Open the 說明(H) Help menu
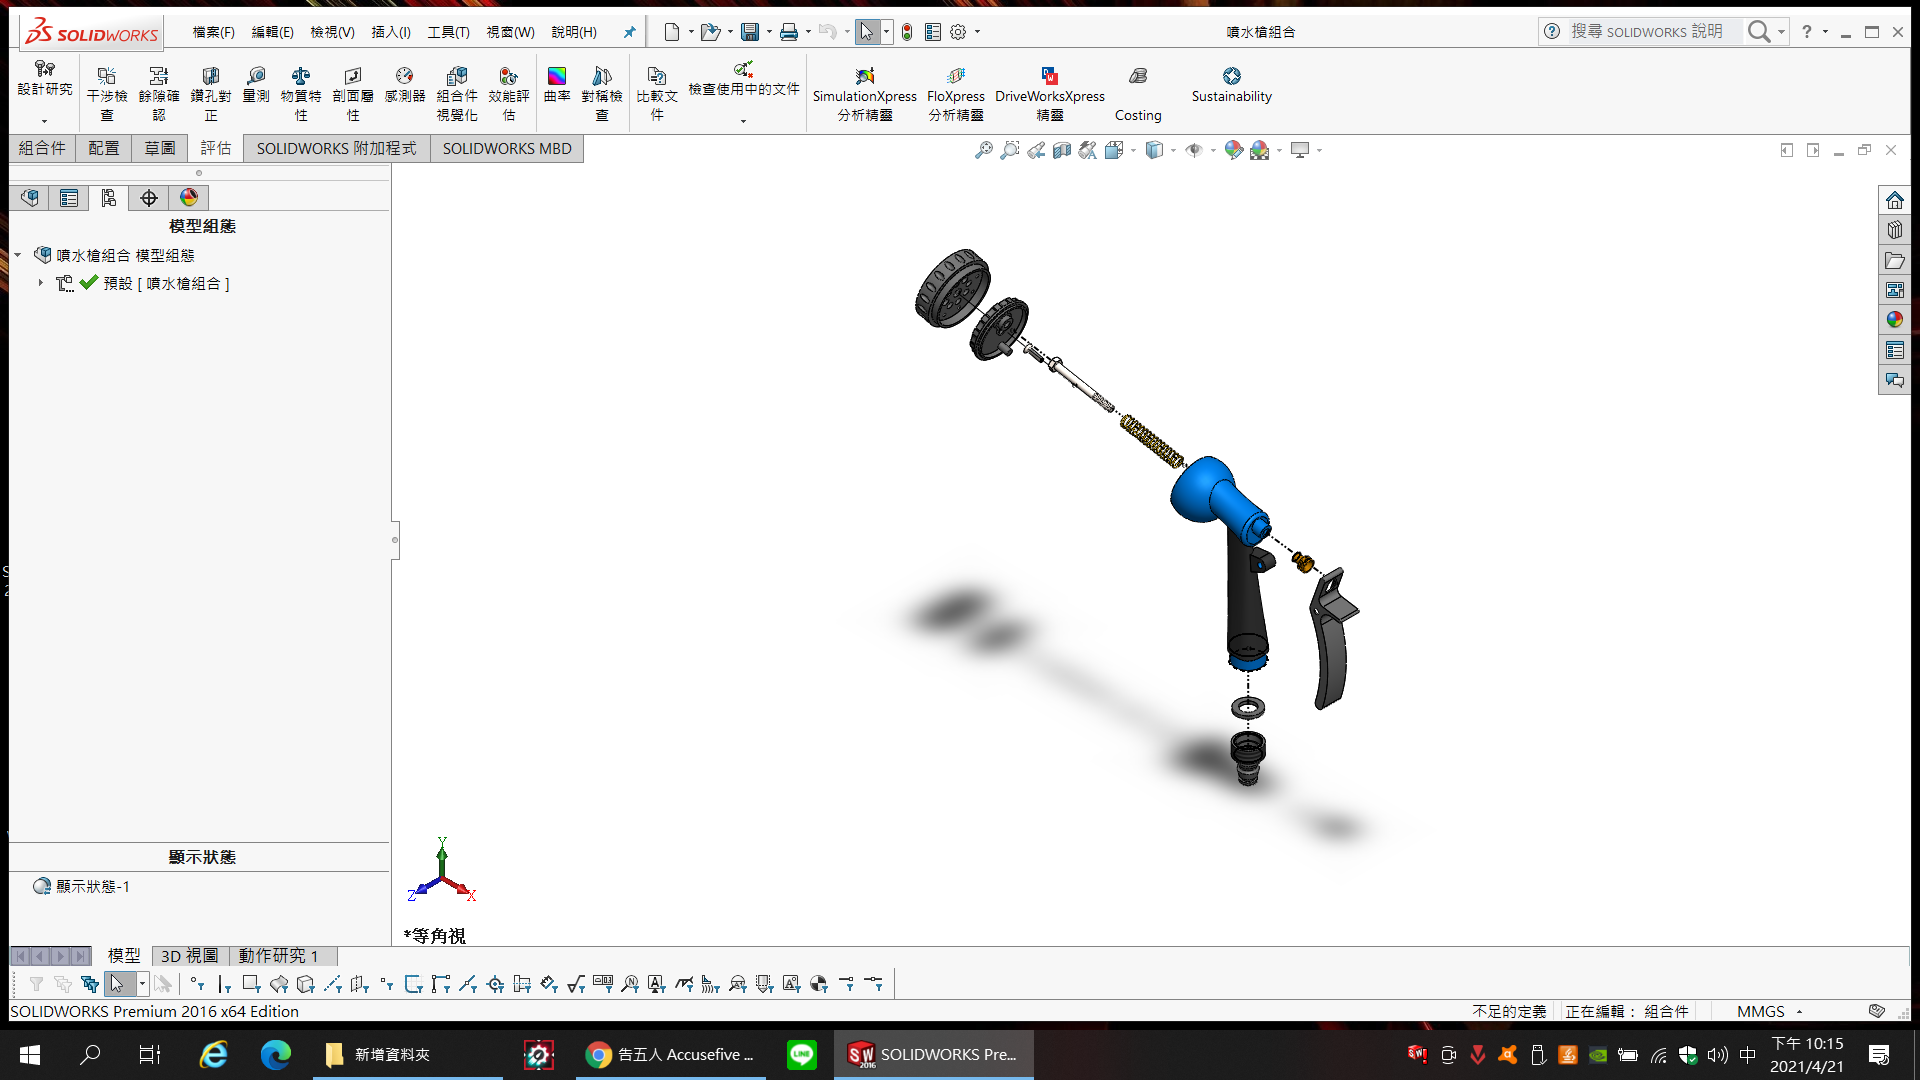Screen dimensions: 1920x1080 [574, 32]
